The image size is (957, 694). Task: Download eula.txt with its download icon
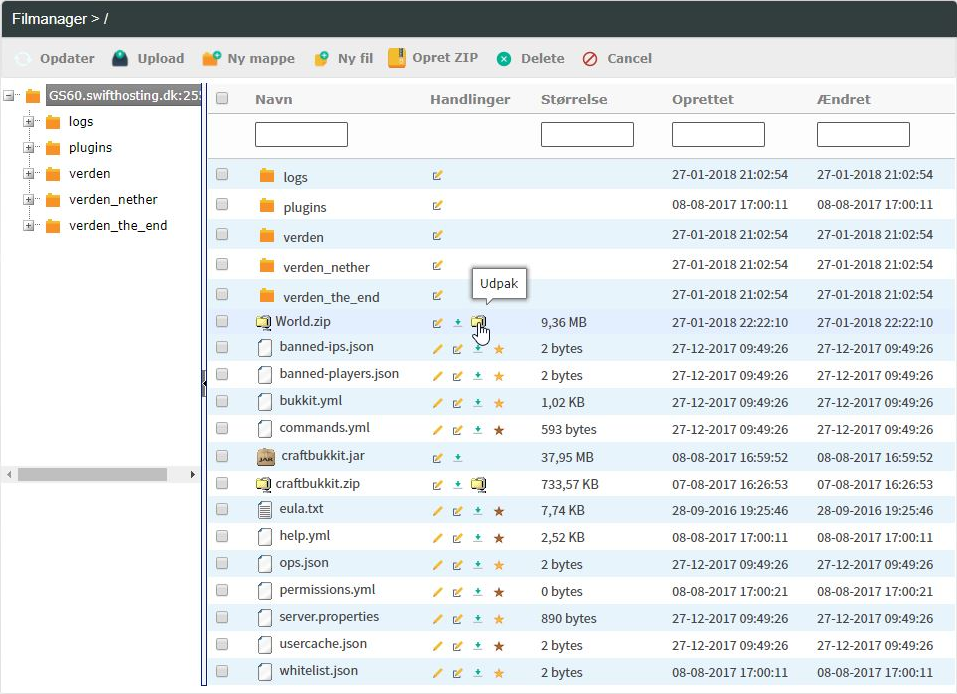click(478, 511)
